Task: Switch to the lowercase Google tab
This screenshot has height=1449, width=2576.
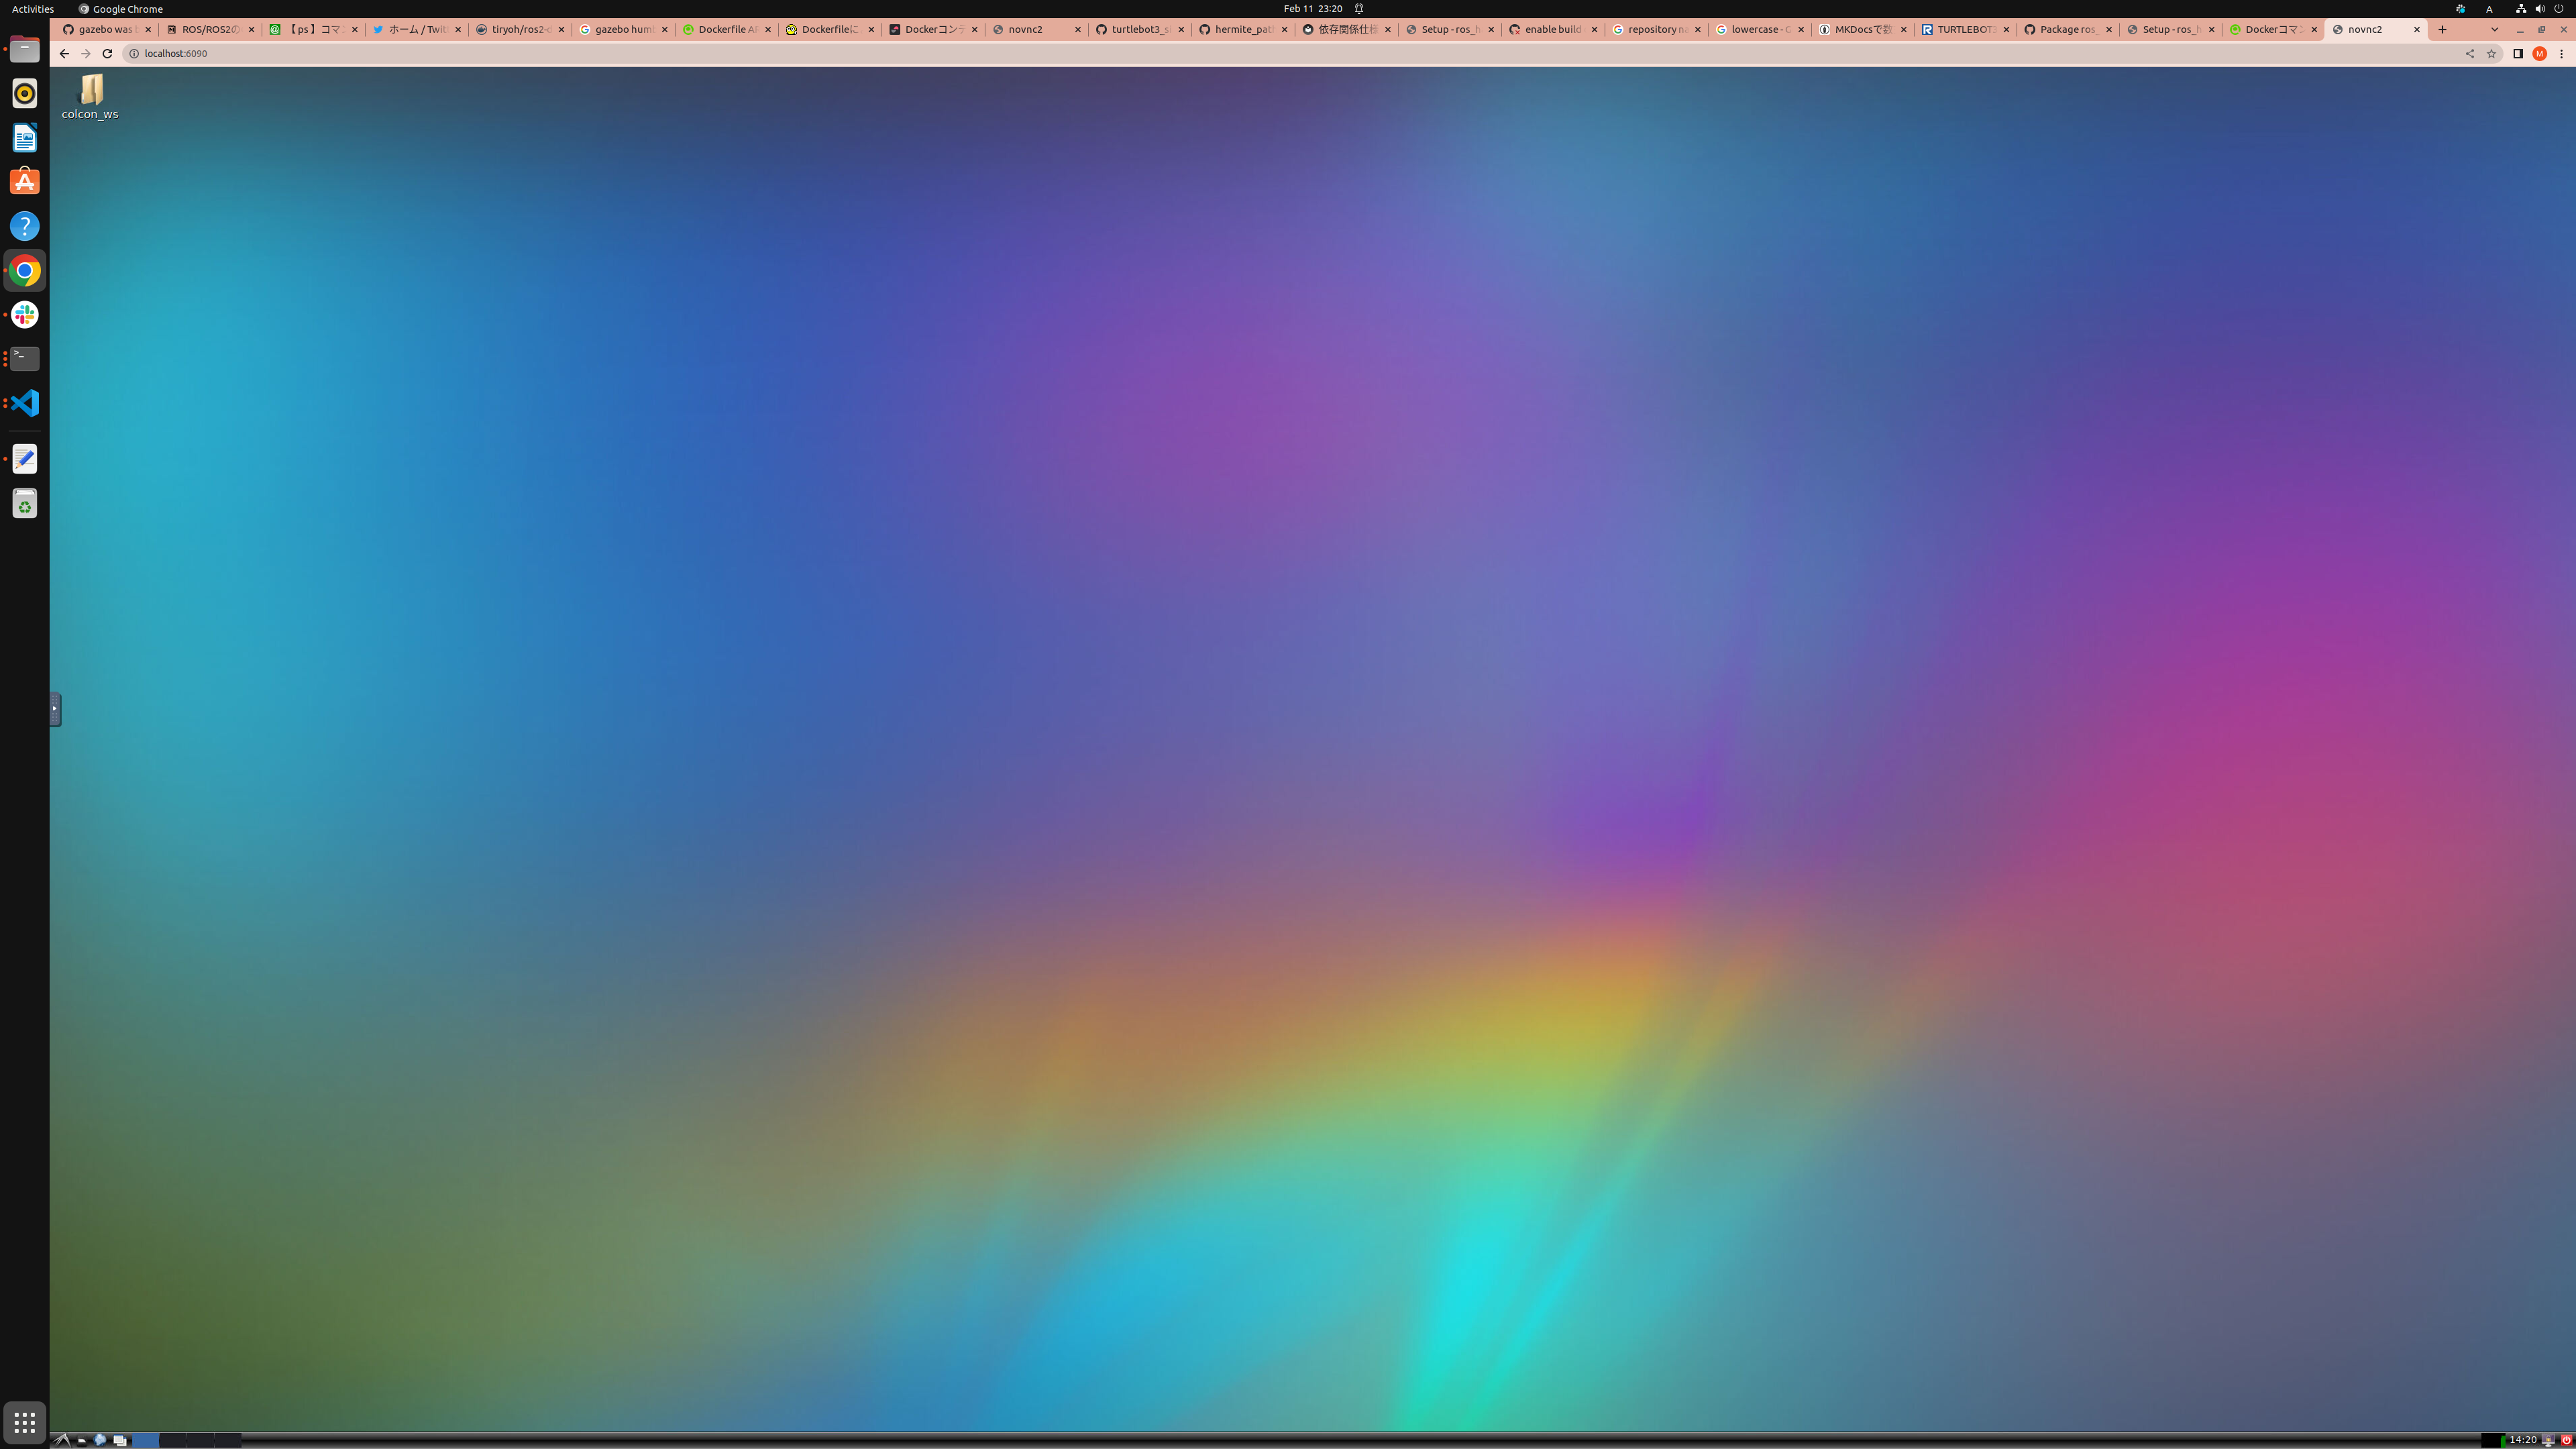Action: 1759,30
